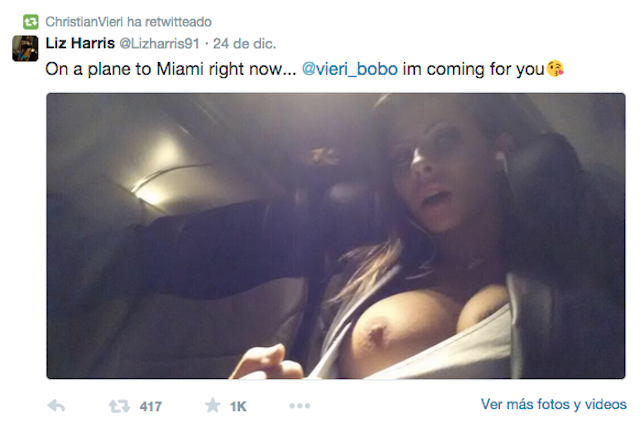
Task: Open the @Lizharris91 handle link
Action: coord(159,43)
